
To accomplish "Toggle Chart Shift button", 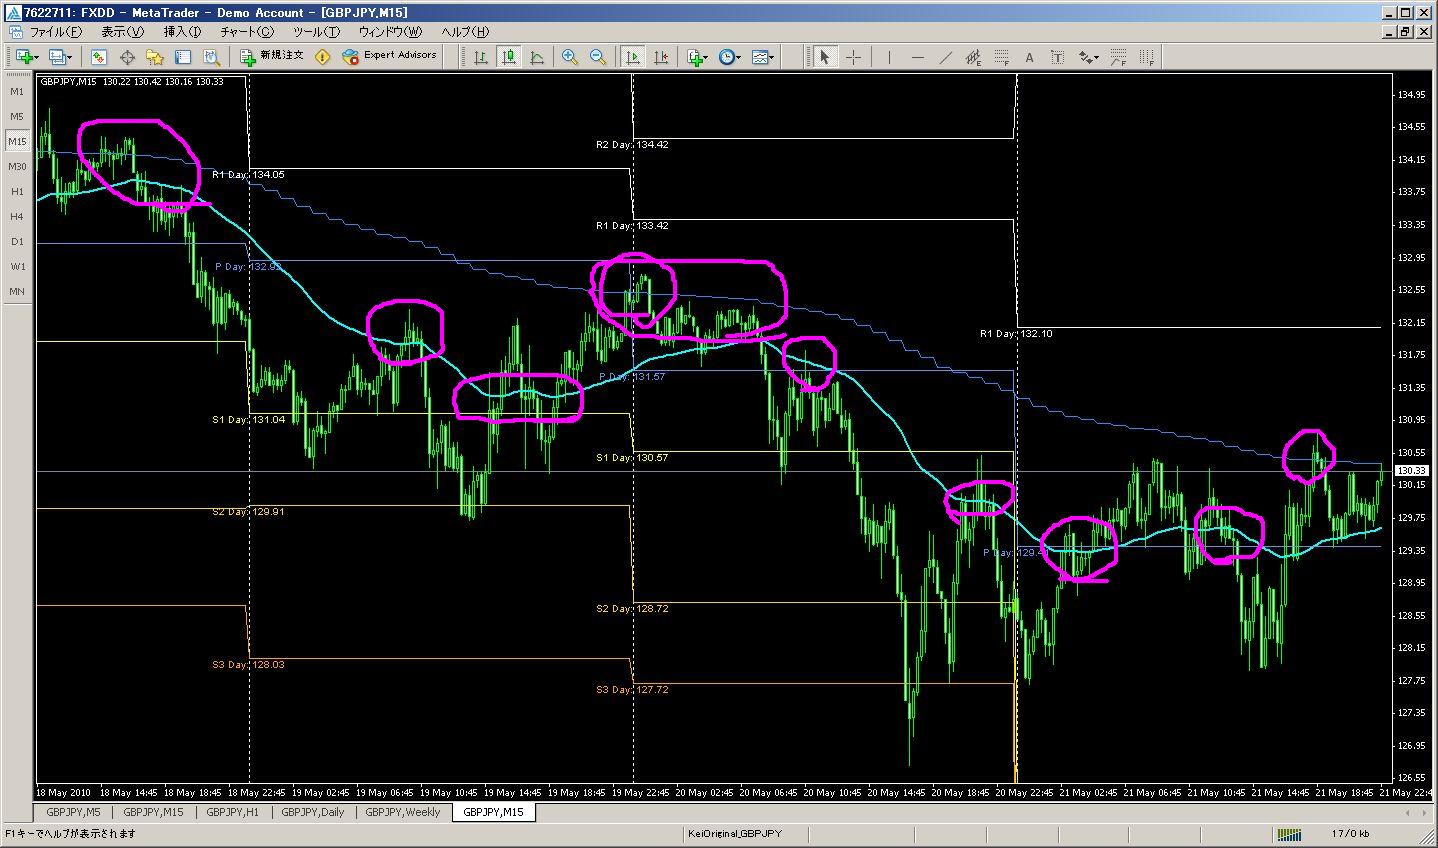I will pyautogui.click(x=660, y=57).
